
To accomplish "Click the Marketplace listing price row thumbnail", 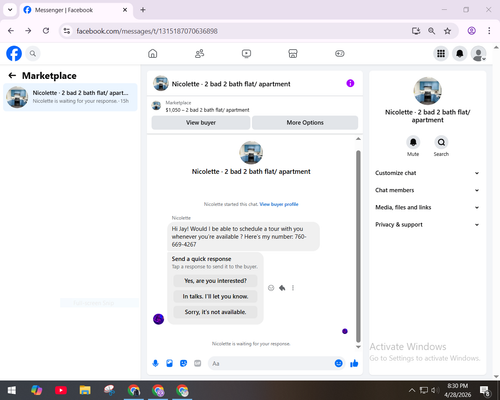I will click(156, 106).
